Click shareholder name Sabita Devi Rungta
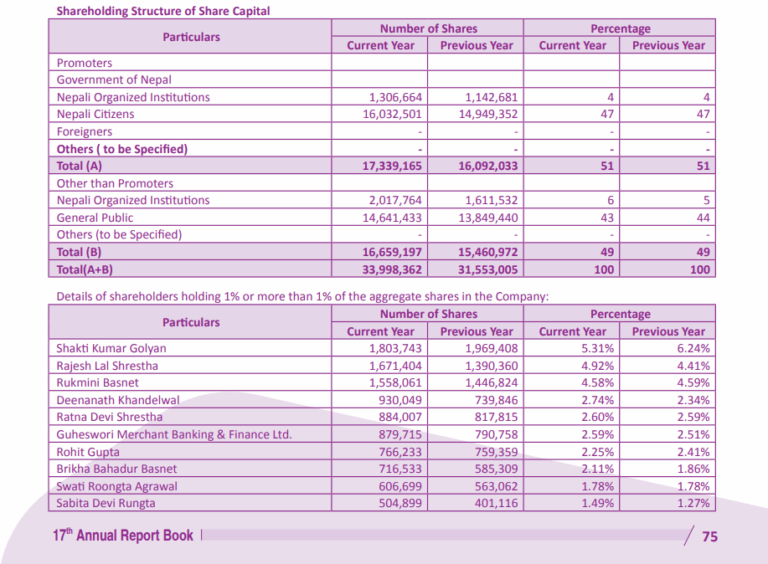The image size is (768, 564). (108, 502)
